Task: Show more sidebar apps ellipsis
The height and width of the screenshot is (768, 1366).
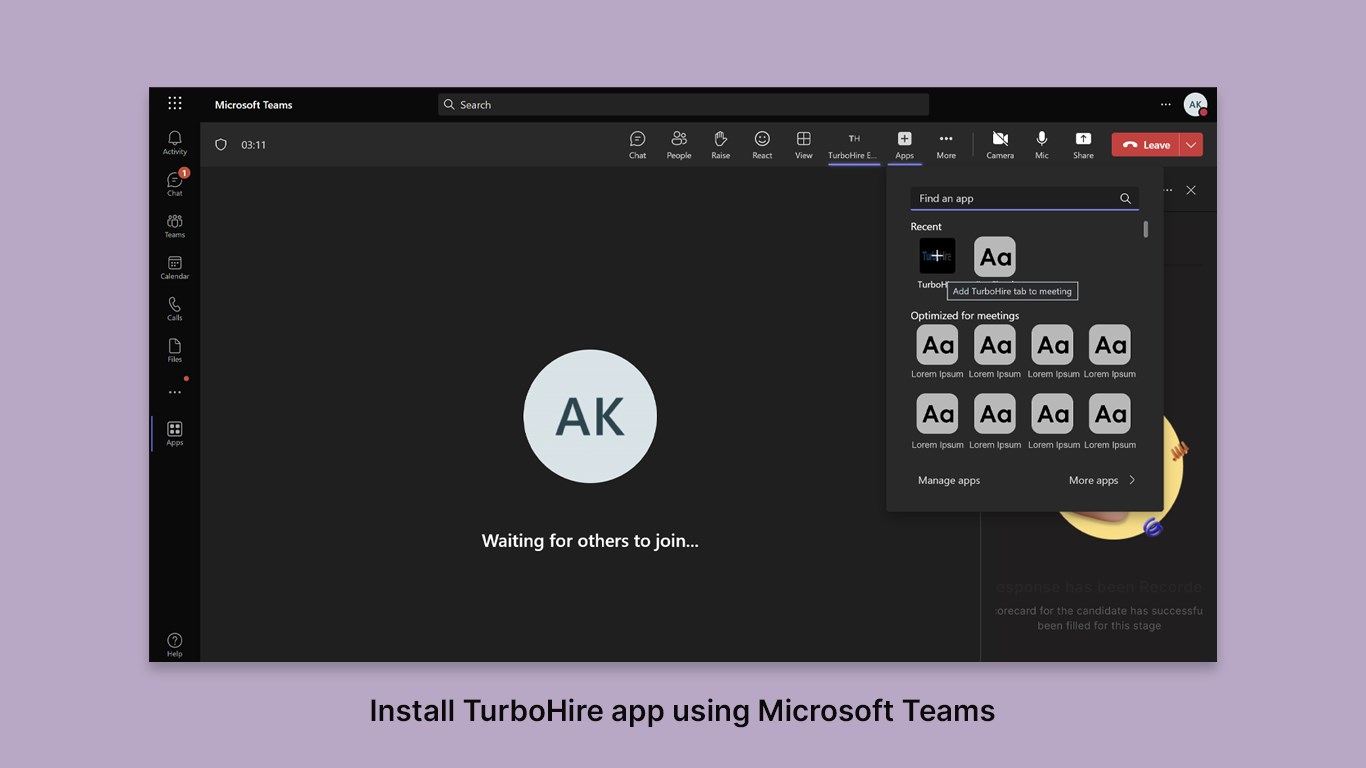Action: click(x=175, y=392)
